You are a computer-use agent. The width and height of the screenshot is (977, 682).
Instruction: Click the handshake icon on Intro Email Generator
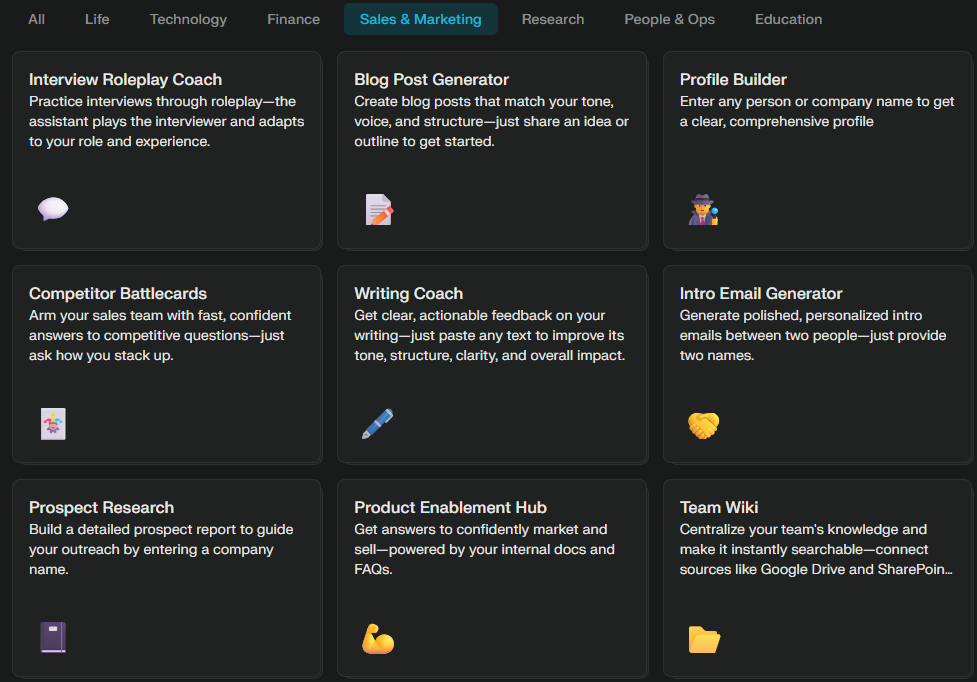(x=703, y=425)
